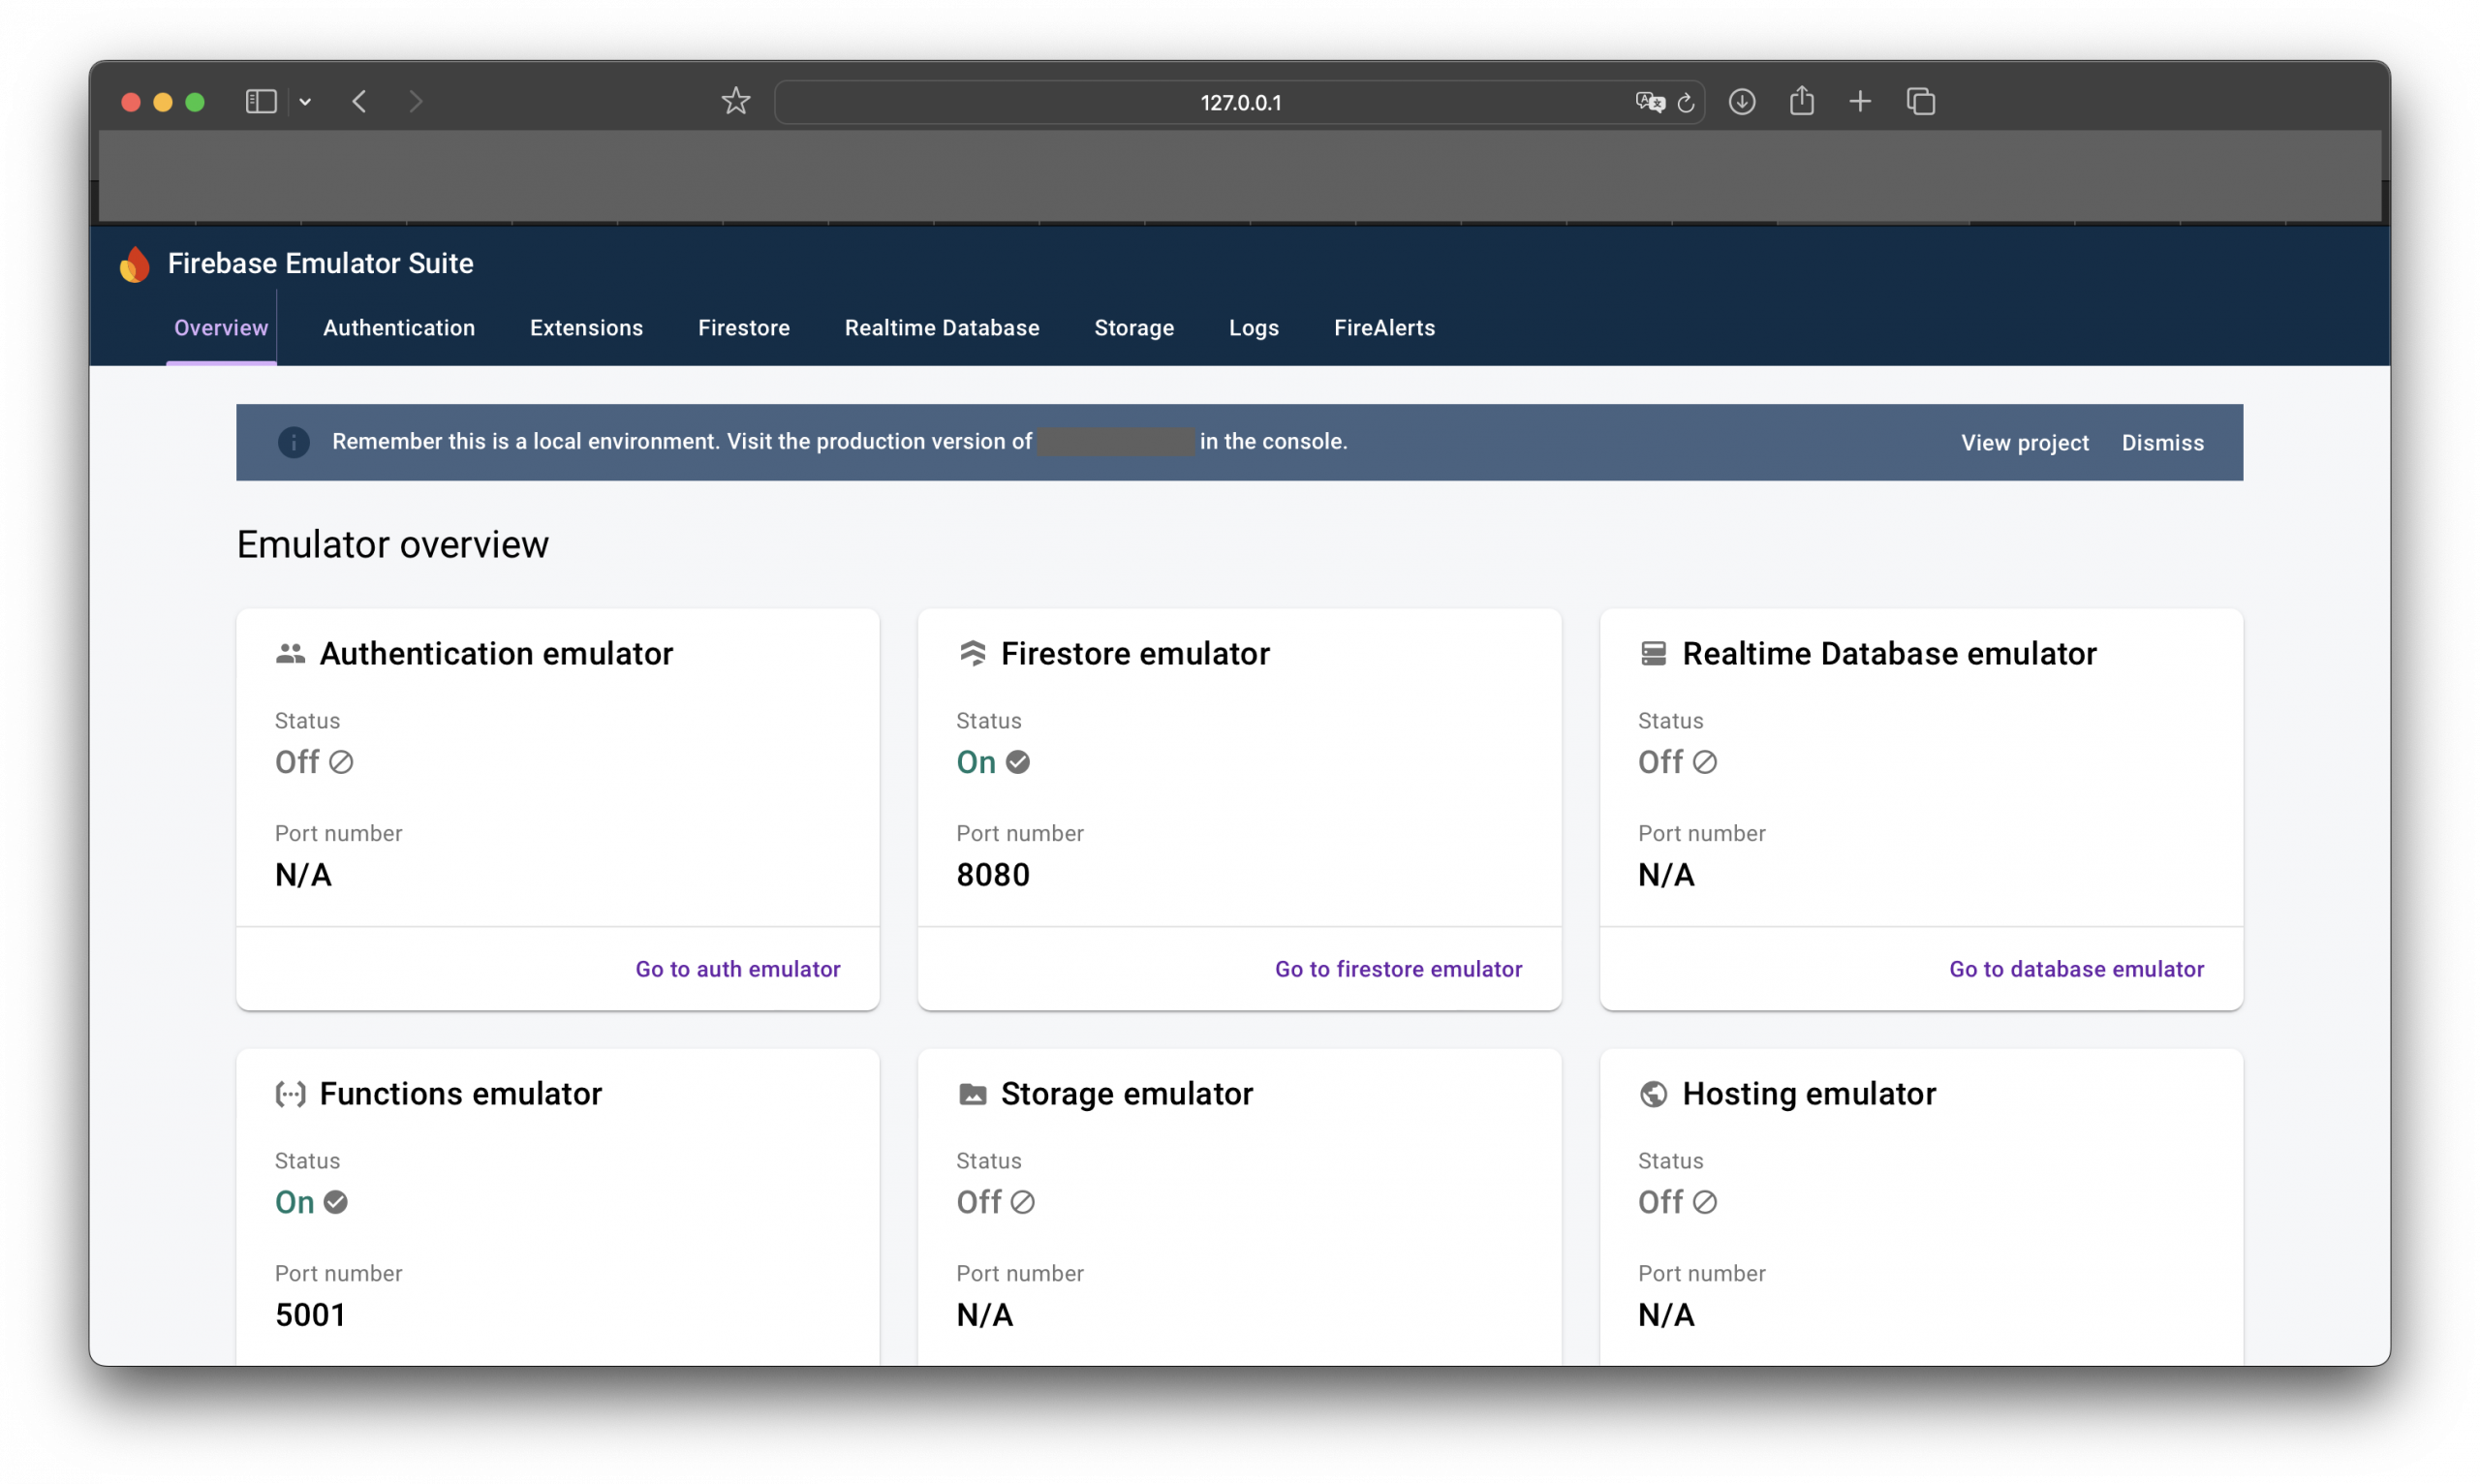Click Authentication emulator Off status icon
This screenshot has height=1484, width=2480.
(341, 762)
